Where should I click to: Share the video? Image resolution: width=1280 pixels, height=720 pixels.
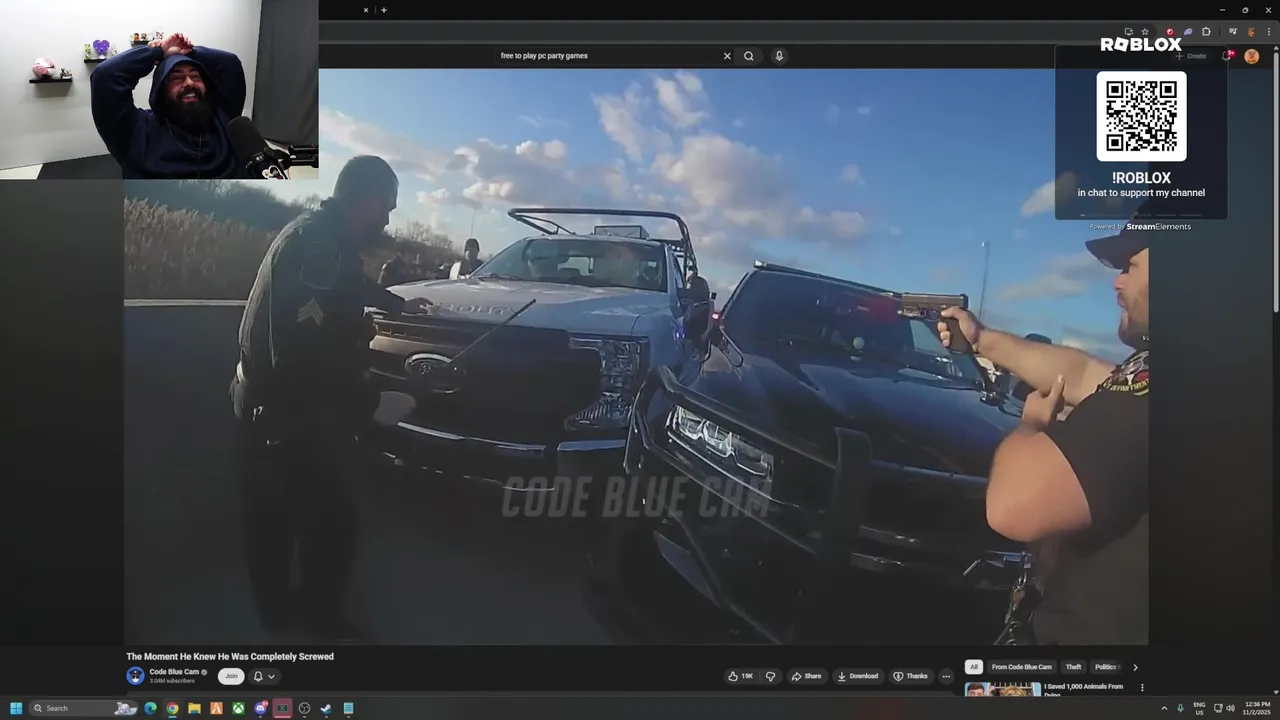(x=806, y=676)
